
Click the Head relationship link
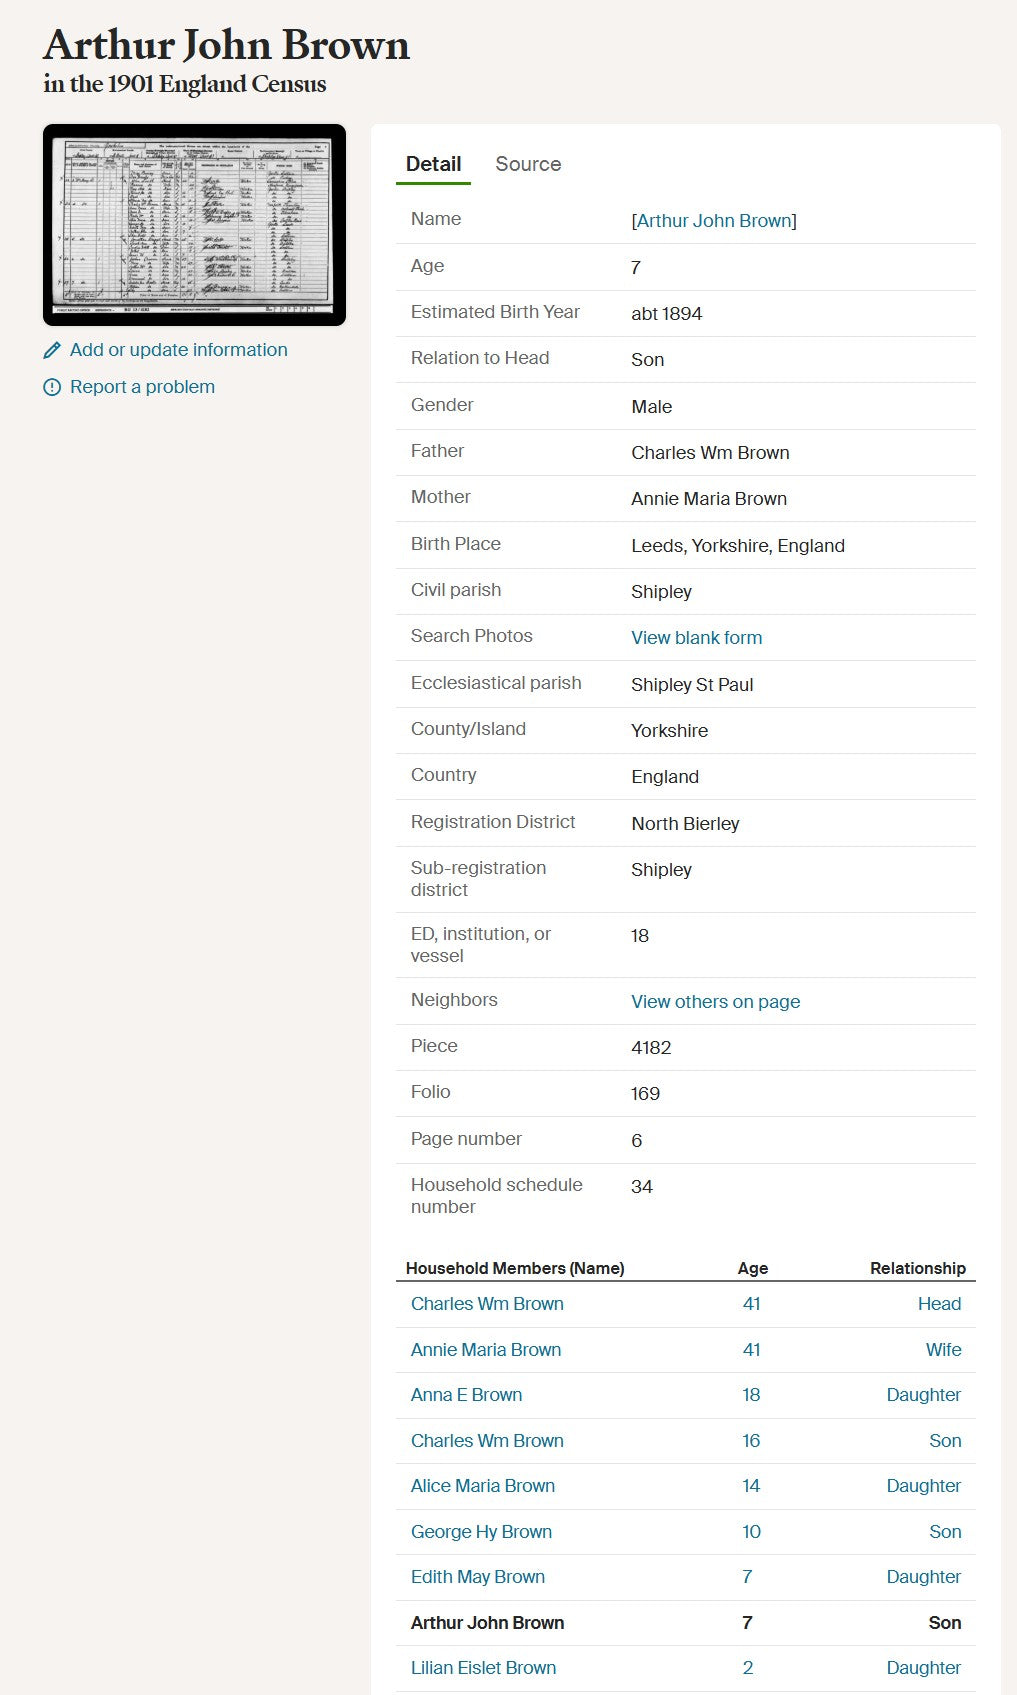939,1304
